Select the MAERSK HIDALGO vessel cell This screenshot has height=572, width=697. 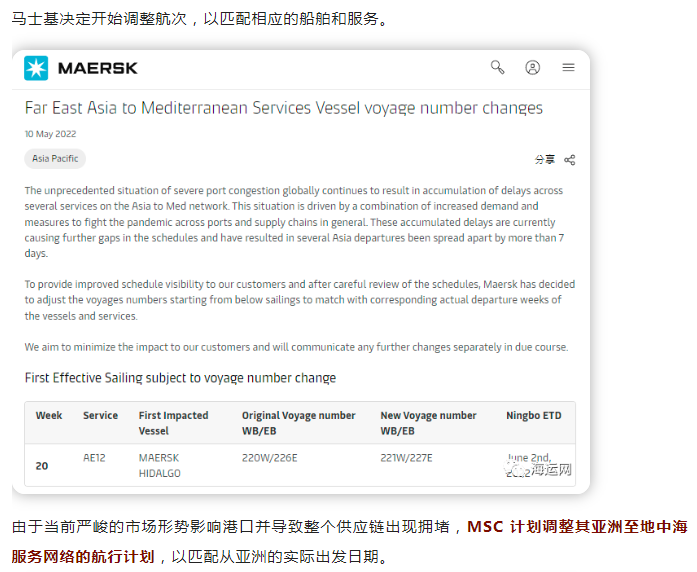click(160, 465)
